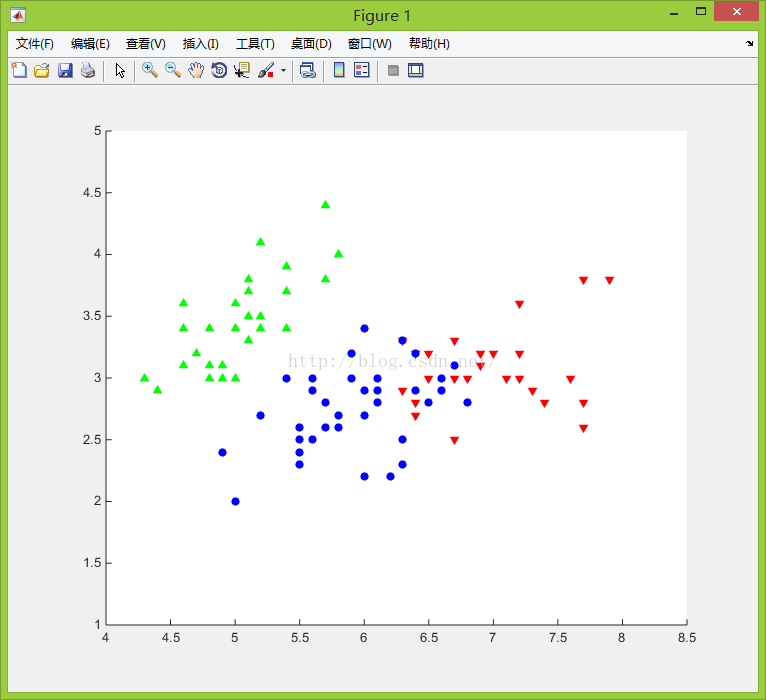The image size is (766, 700).
Task: Open the 查看(V) menu
Action: coord(146,44)
